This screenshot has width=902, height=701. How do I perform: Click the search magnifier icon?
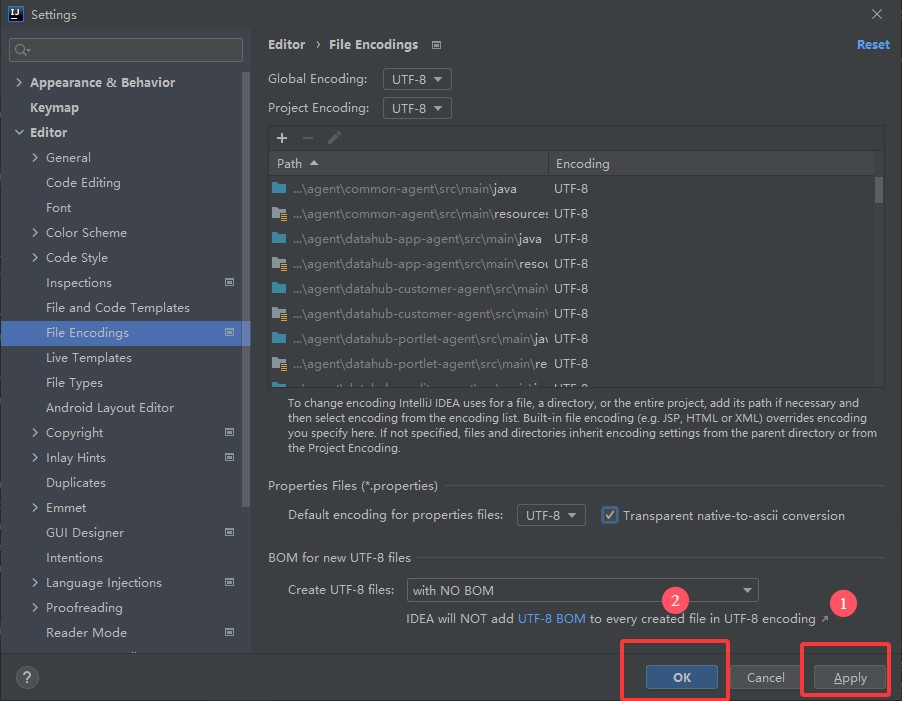[22, 50]
